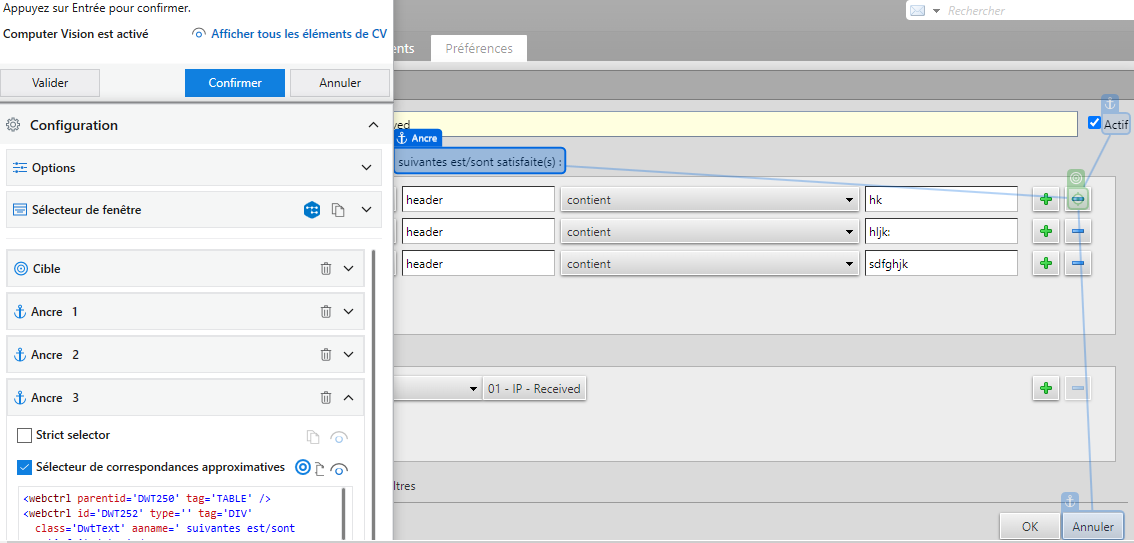Copy the Strict selector to clipboard

312,437
